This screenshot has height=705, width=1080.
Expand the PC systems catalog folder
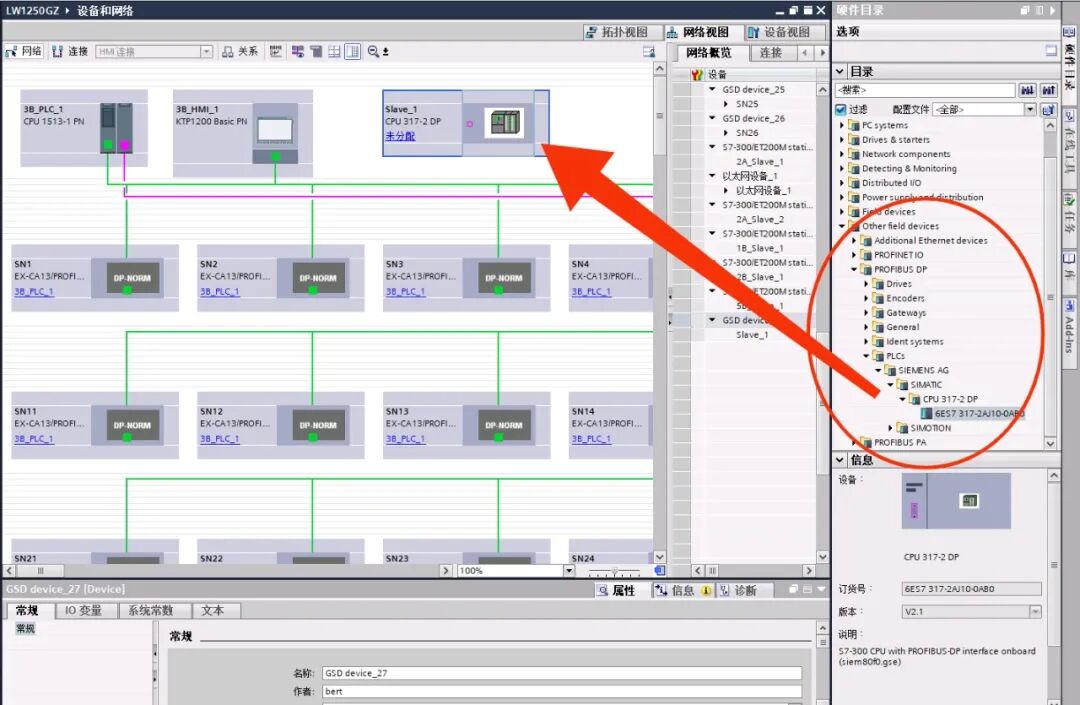(842, 125)
